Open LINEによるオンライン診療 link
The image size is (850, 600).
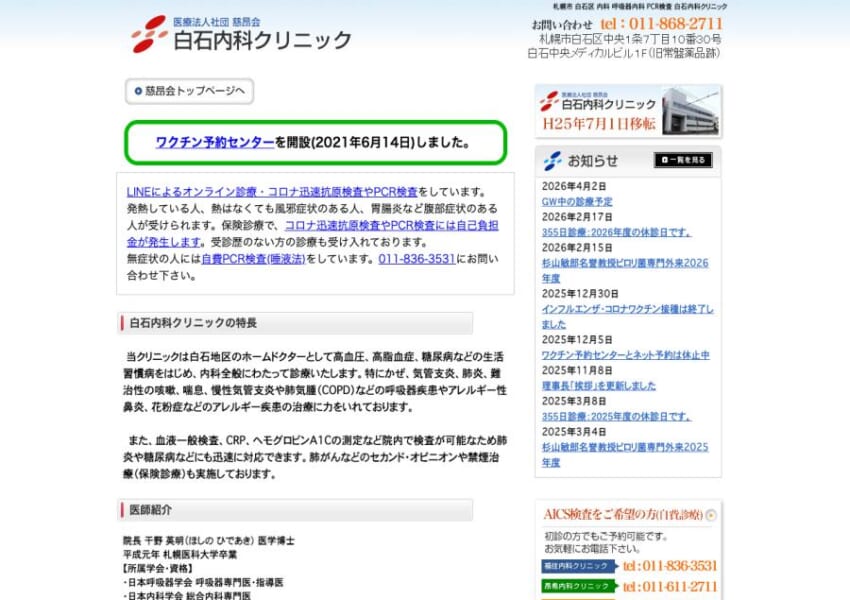[x=272, y=192]
